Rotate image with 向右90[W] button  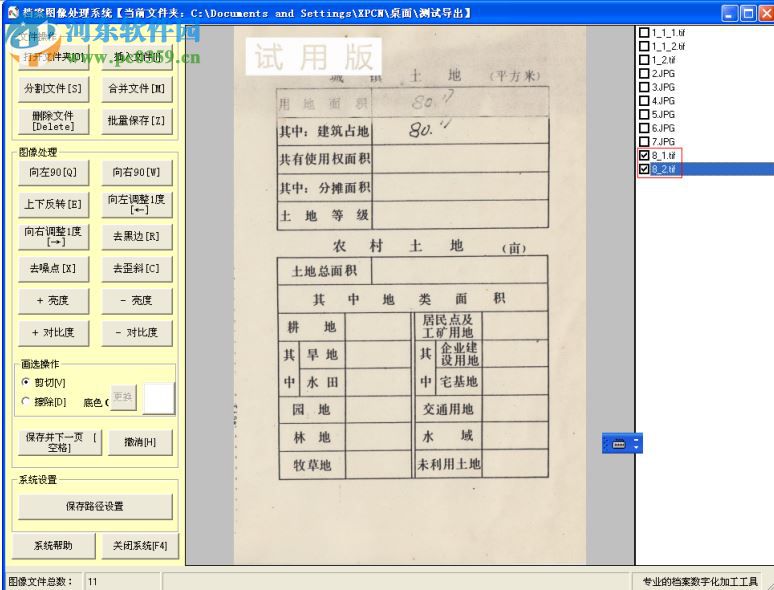(x=137, y=172)
